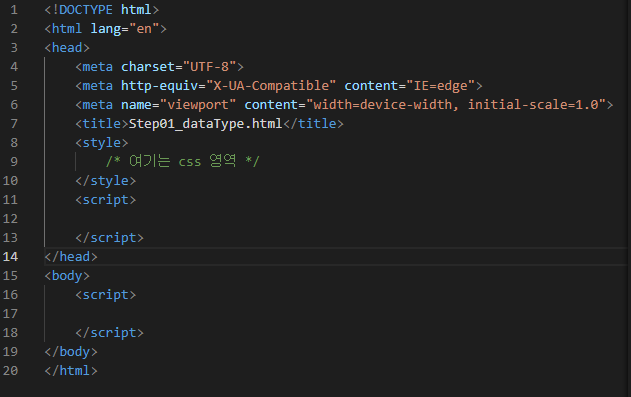Click the charset="UTF-8" attribute

[x=179, y=67]
